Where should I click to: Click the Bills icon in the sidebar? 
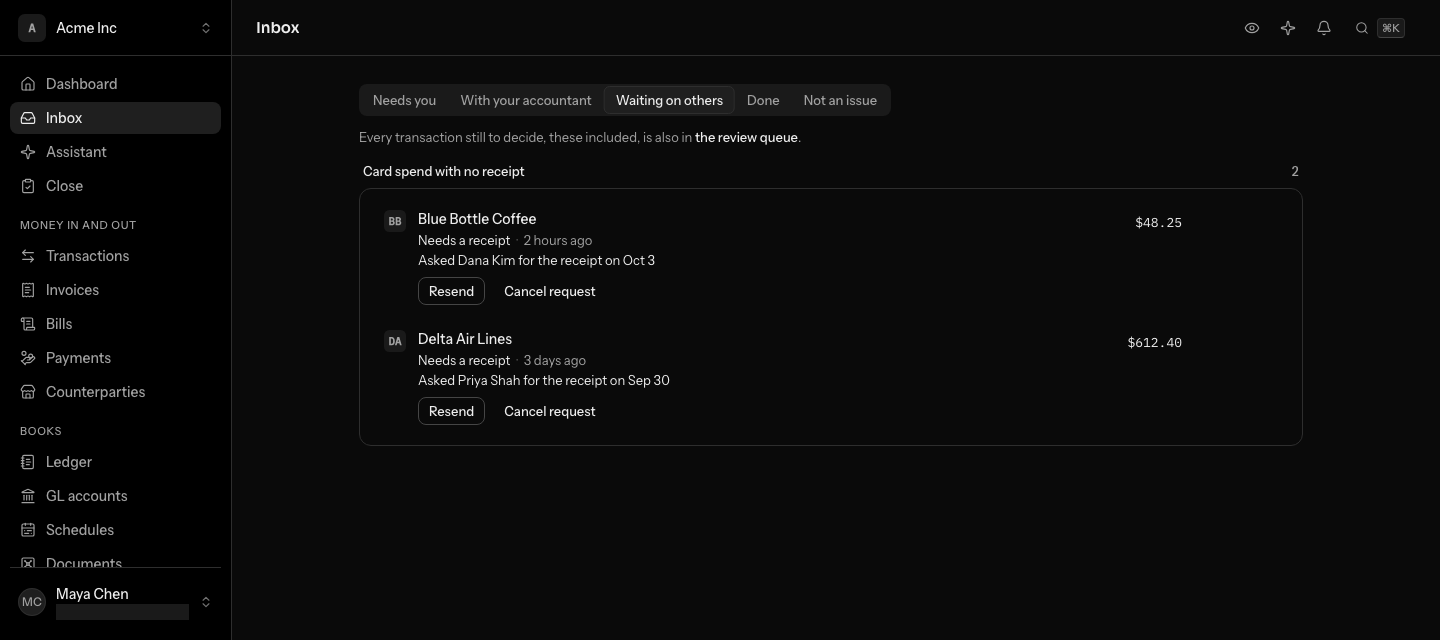(28, 324)
